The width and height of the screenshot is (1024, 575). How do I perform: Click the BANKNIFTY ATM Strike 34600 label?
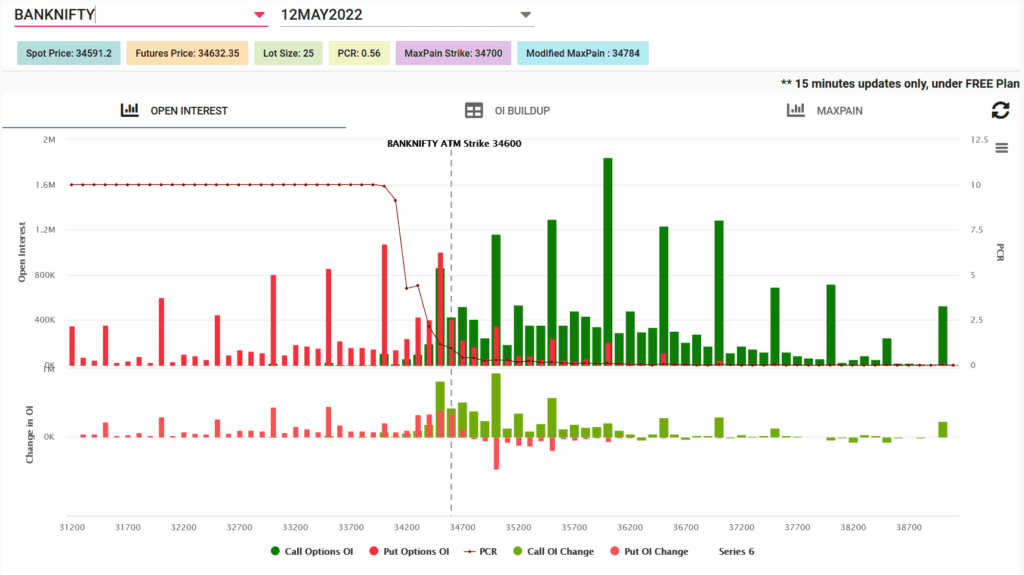pos(454,144)
